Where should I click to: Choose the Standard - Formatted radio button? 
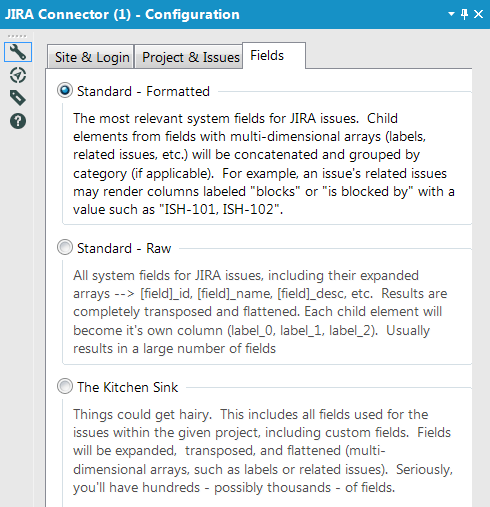[x=65, y=90]
